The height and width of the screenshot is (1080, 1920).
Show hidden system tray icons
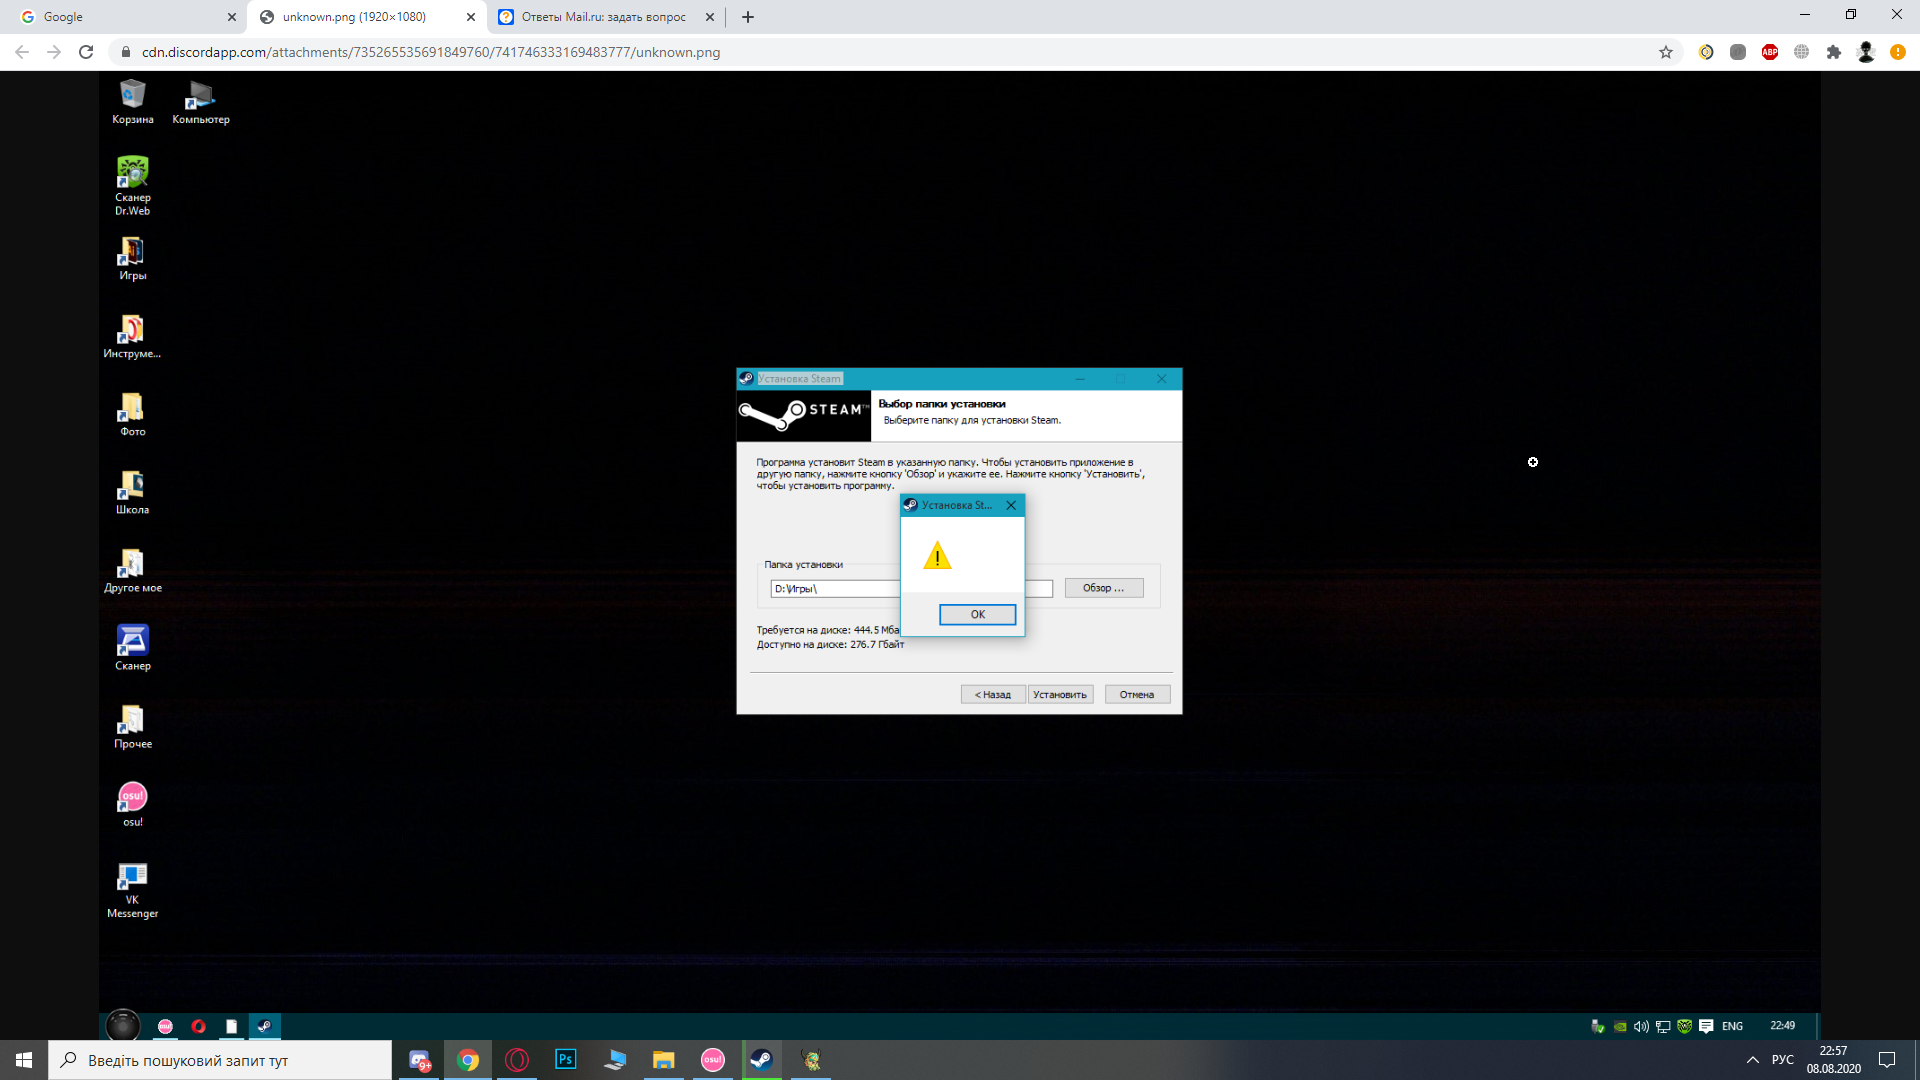point(1752,1060)
